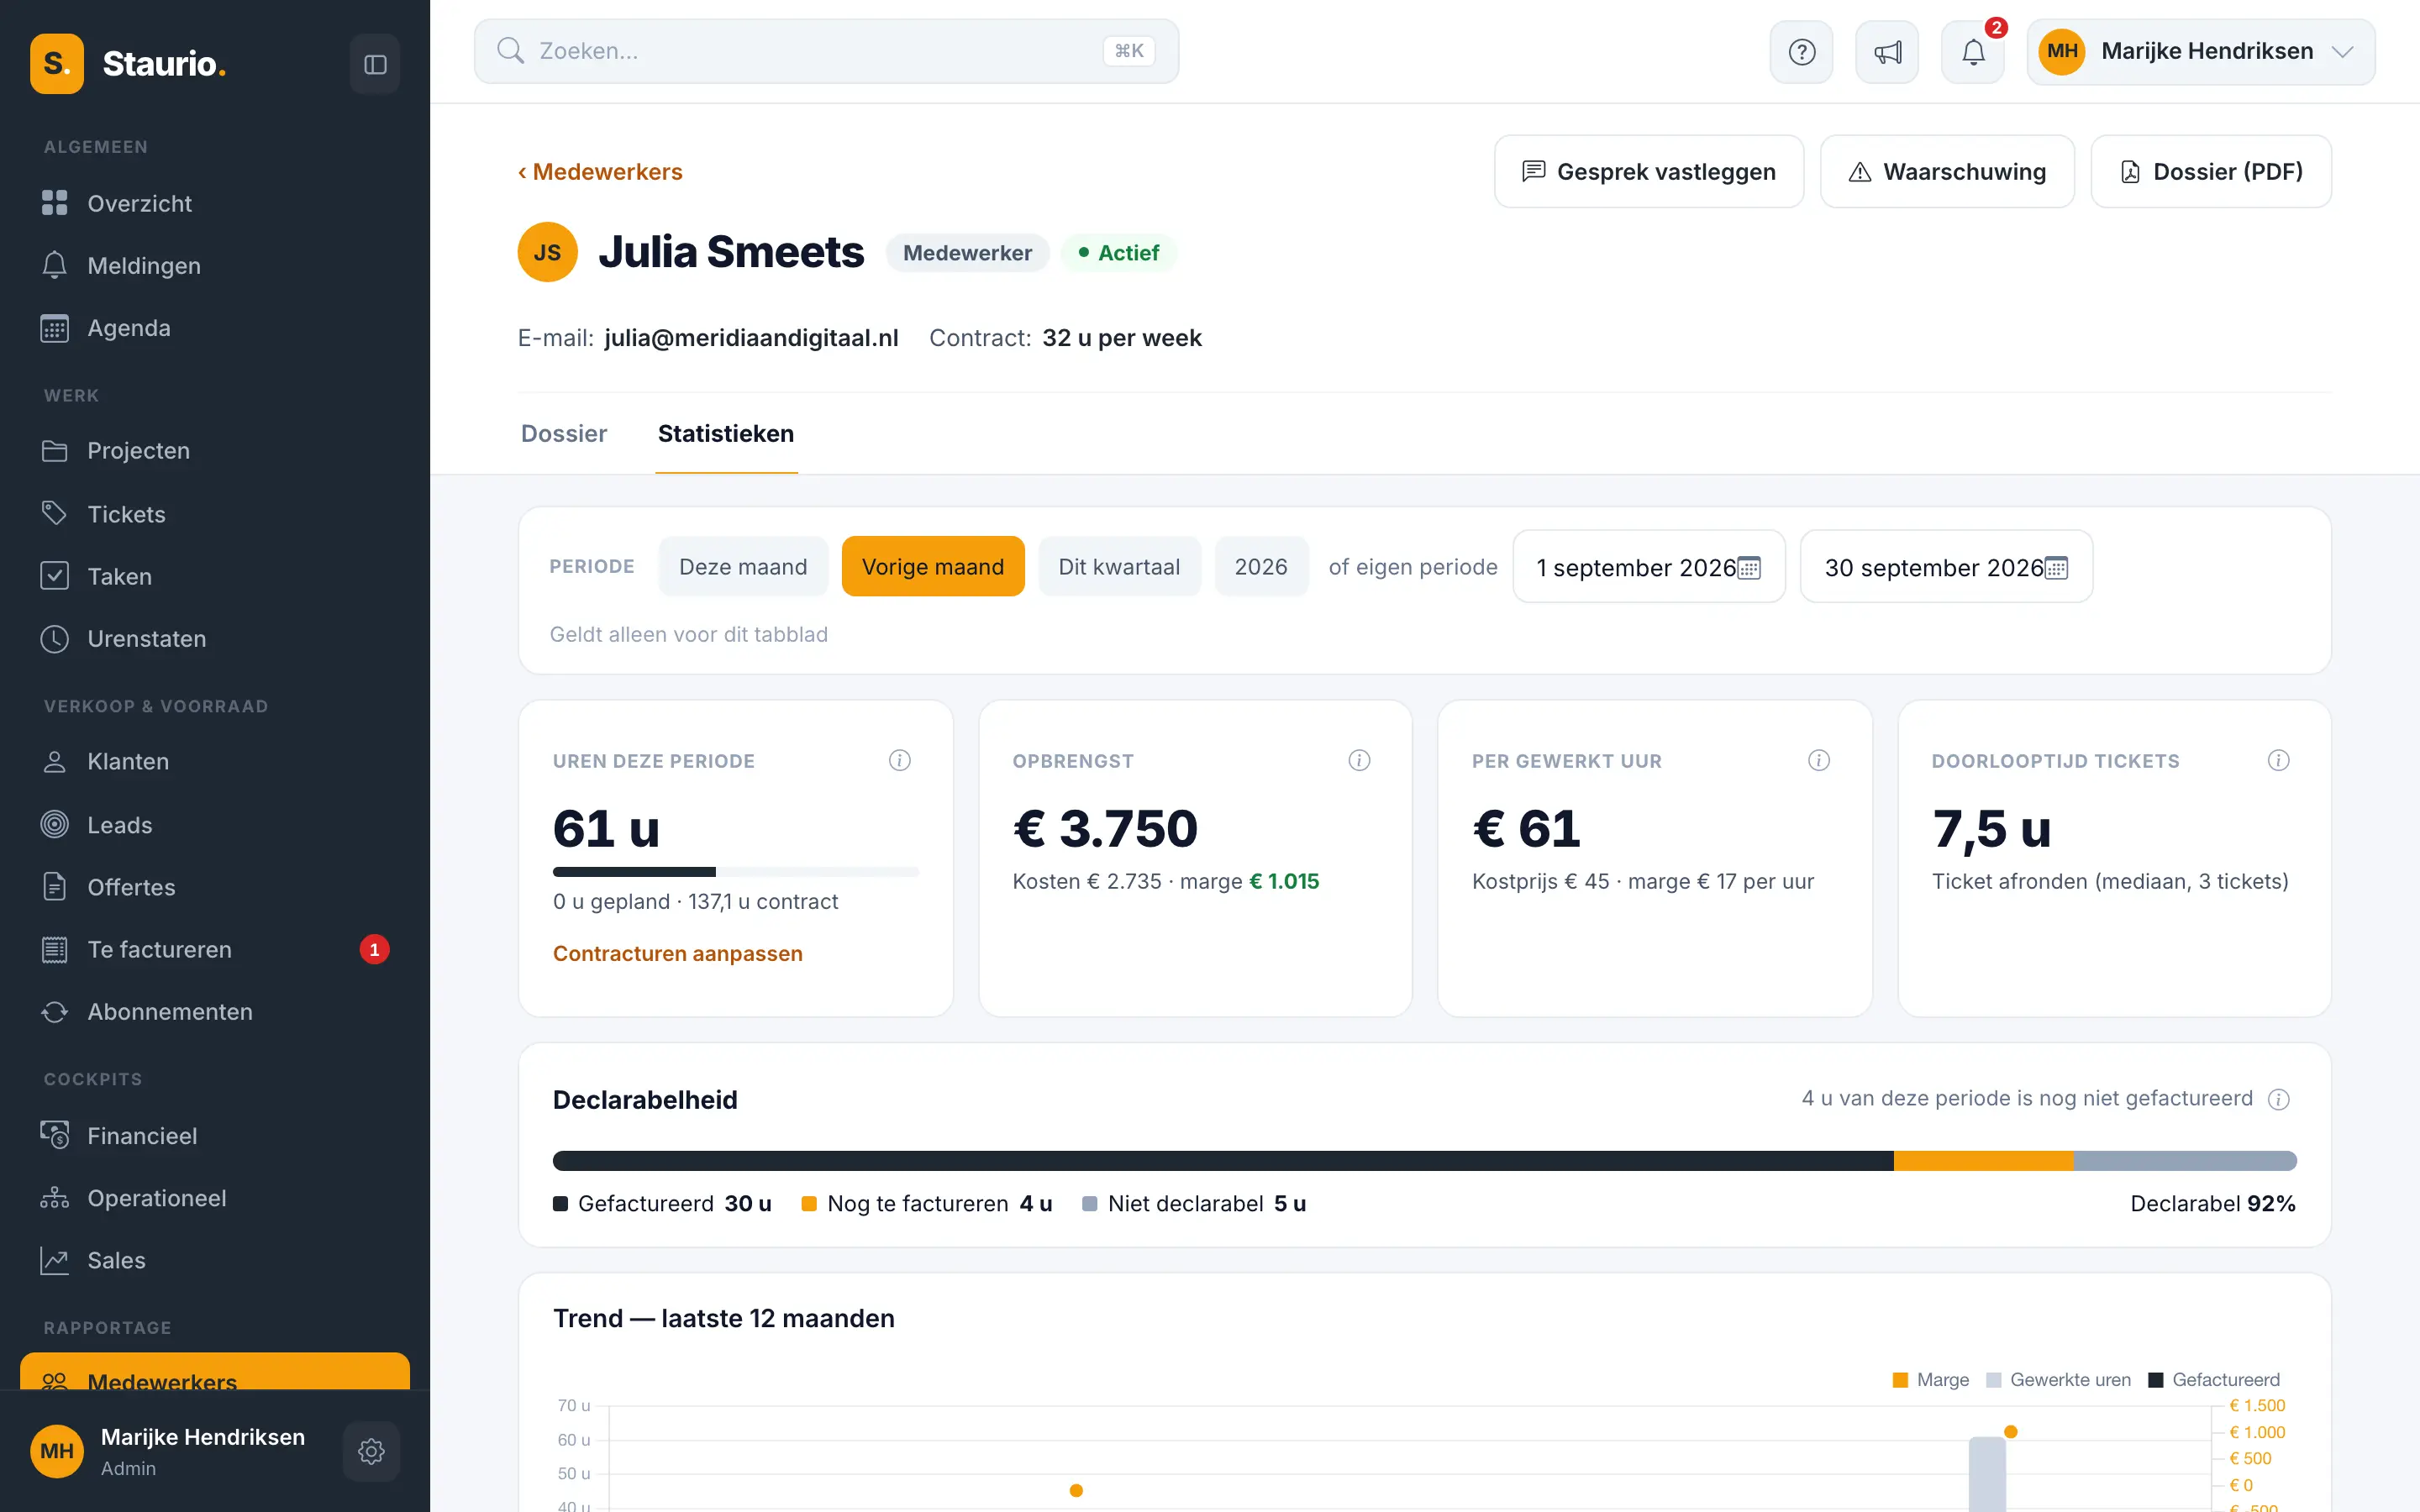
Task: Open Financieel cockpit icon
Action: [55, 1135]
